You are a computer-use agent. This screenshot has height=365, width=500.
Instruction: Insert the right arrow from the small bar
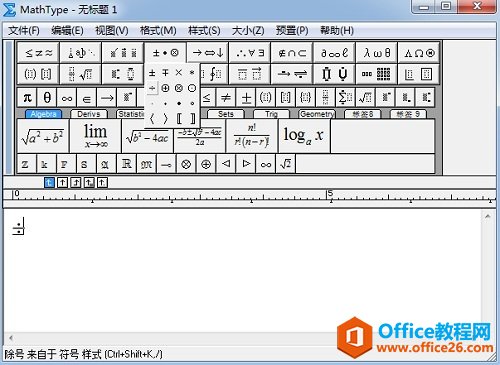[107, 98]
